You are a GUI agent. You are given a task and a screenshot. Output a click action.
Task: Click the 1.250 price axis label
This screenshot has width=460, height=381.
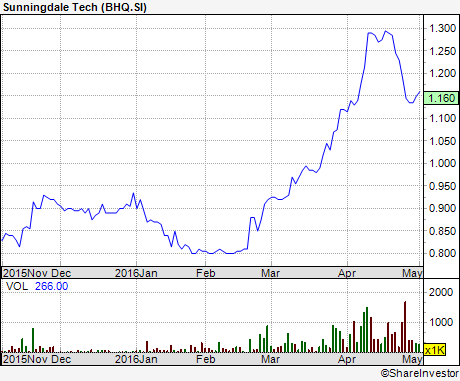pos(442,51)
